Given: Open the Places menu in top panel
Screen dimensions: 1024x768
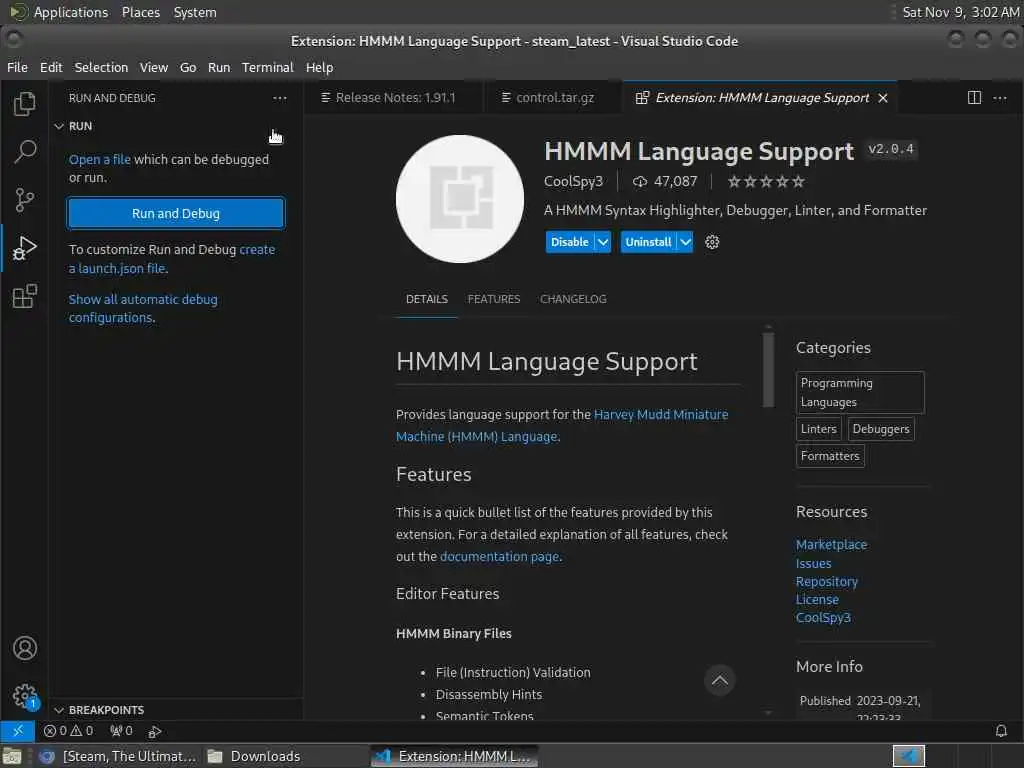Looking at the screenshot, I should (x=140, y=12).
